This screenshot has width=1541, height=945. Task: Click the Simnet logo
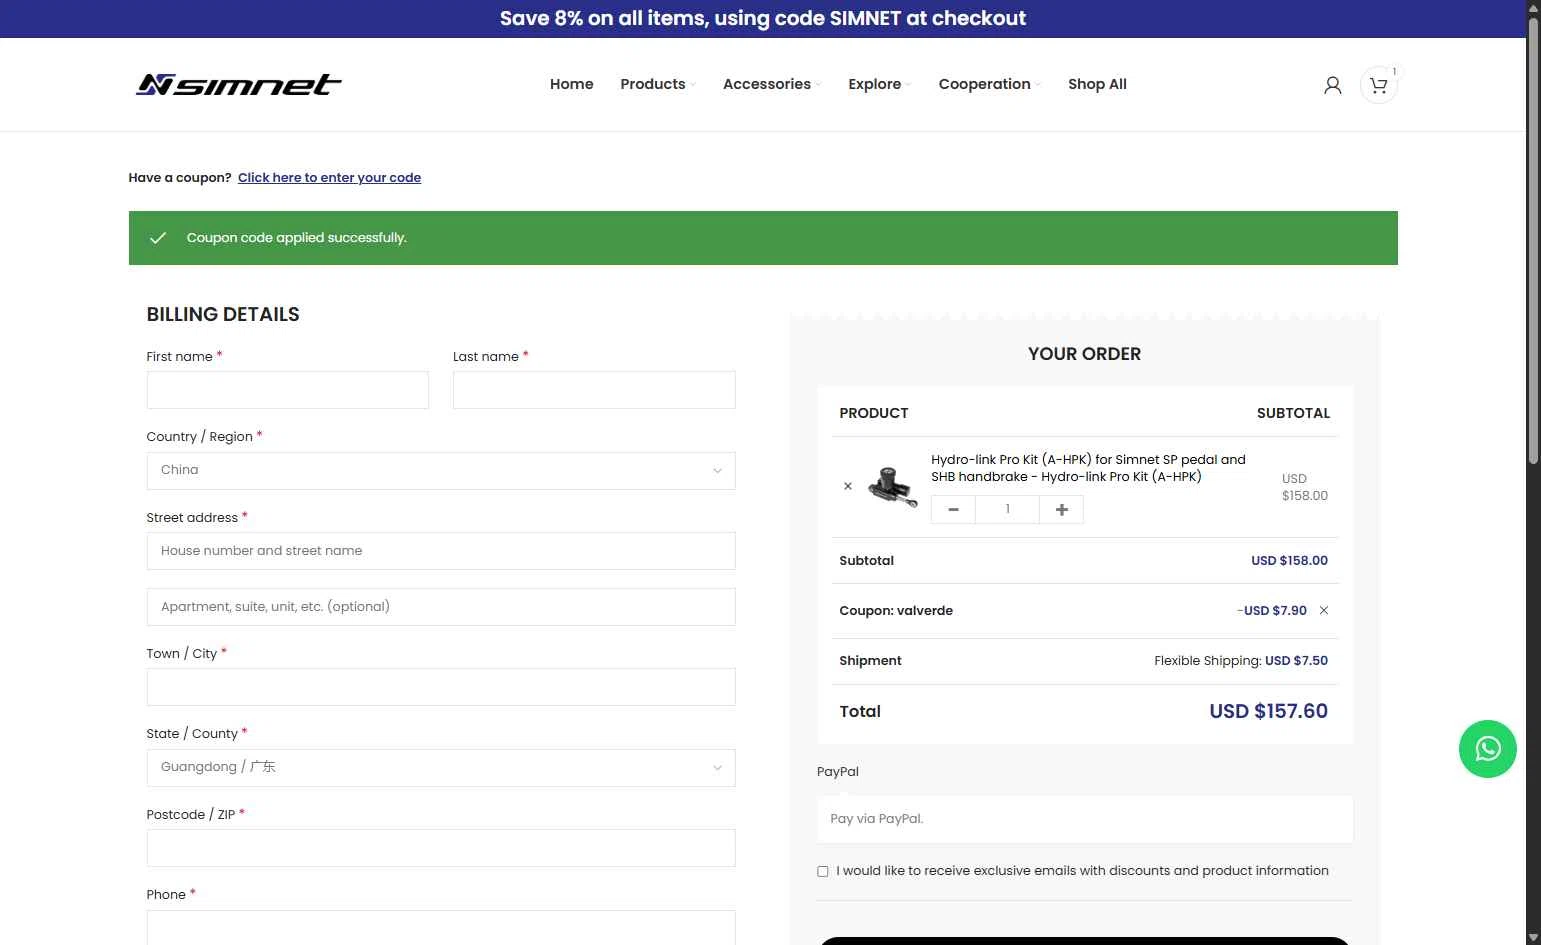point(239,85)
